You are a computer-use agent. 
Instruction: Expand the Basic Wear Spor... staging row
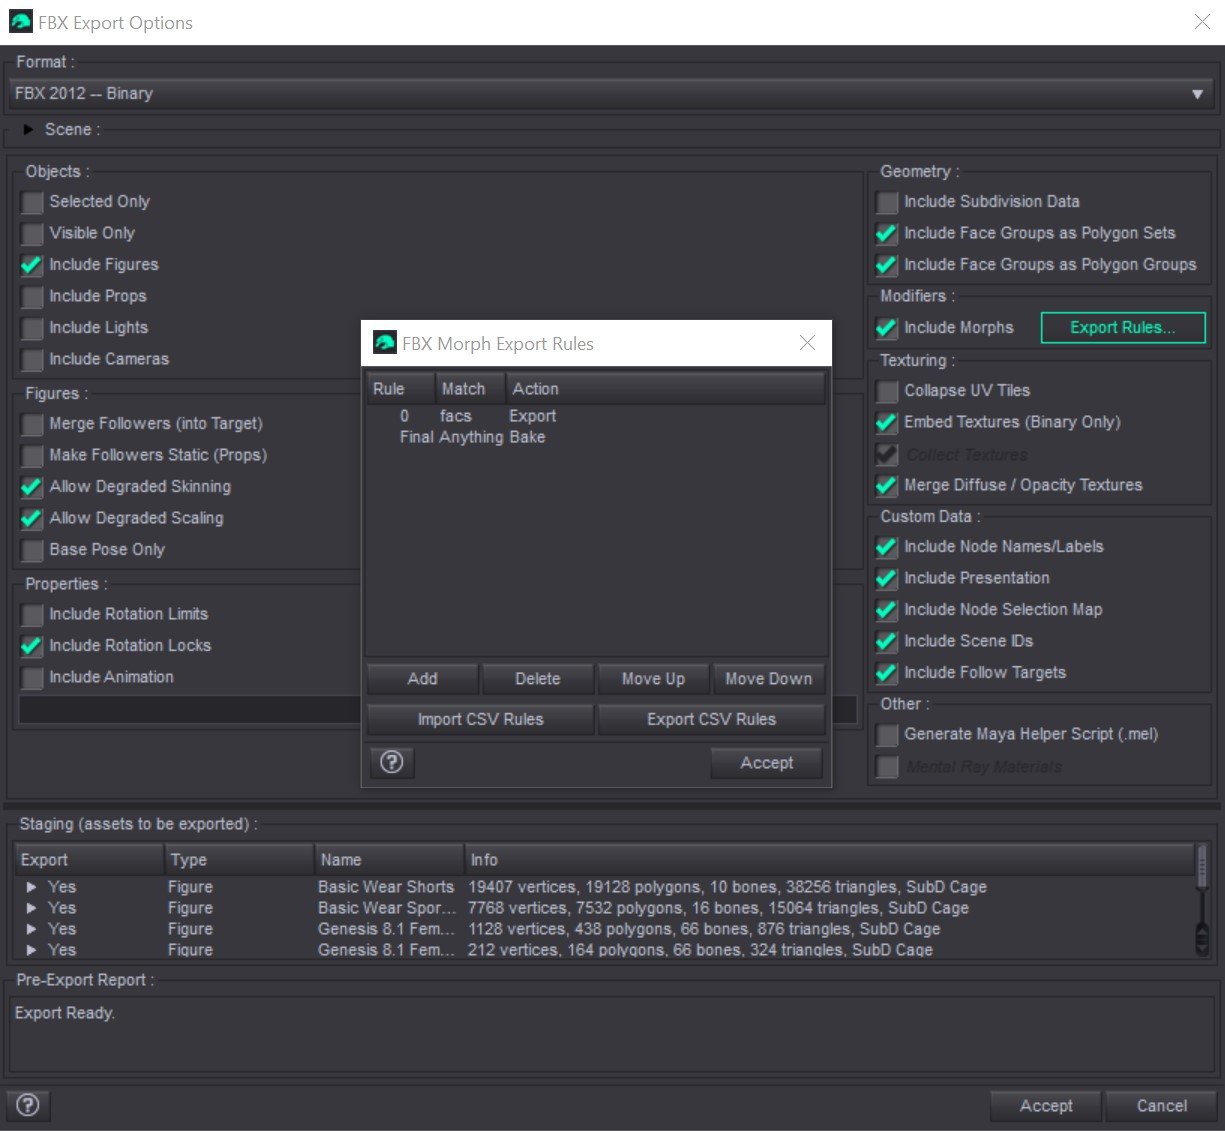pos(32,908)
